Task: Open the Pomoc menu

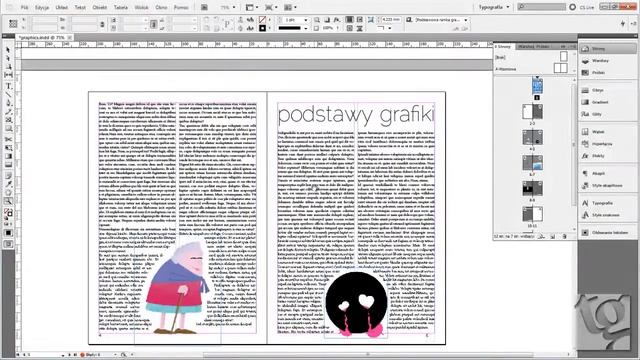Action: 181,7
